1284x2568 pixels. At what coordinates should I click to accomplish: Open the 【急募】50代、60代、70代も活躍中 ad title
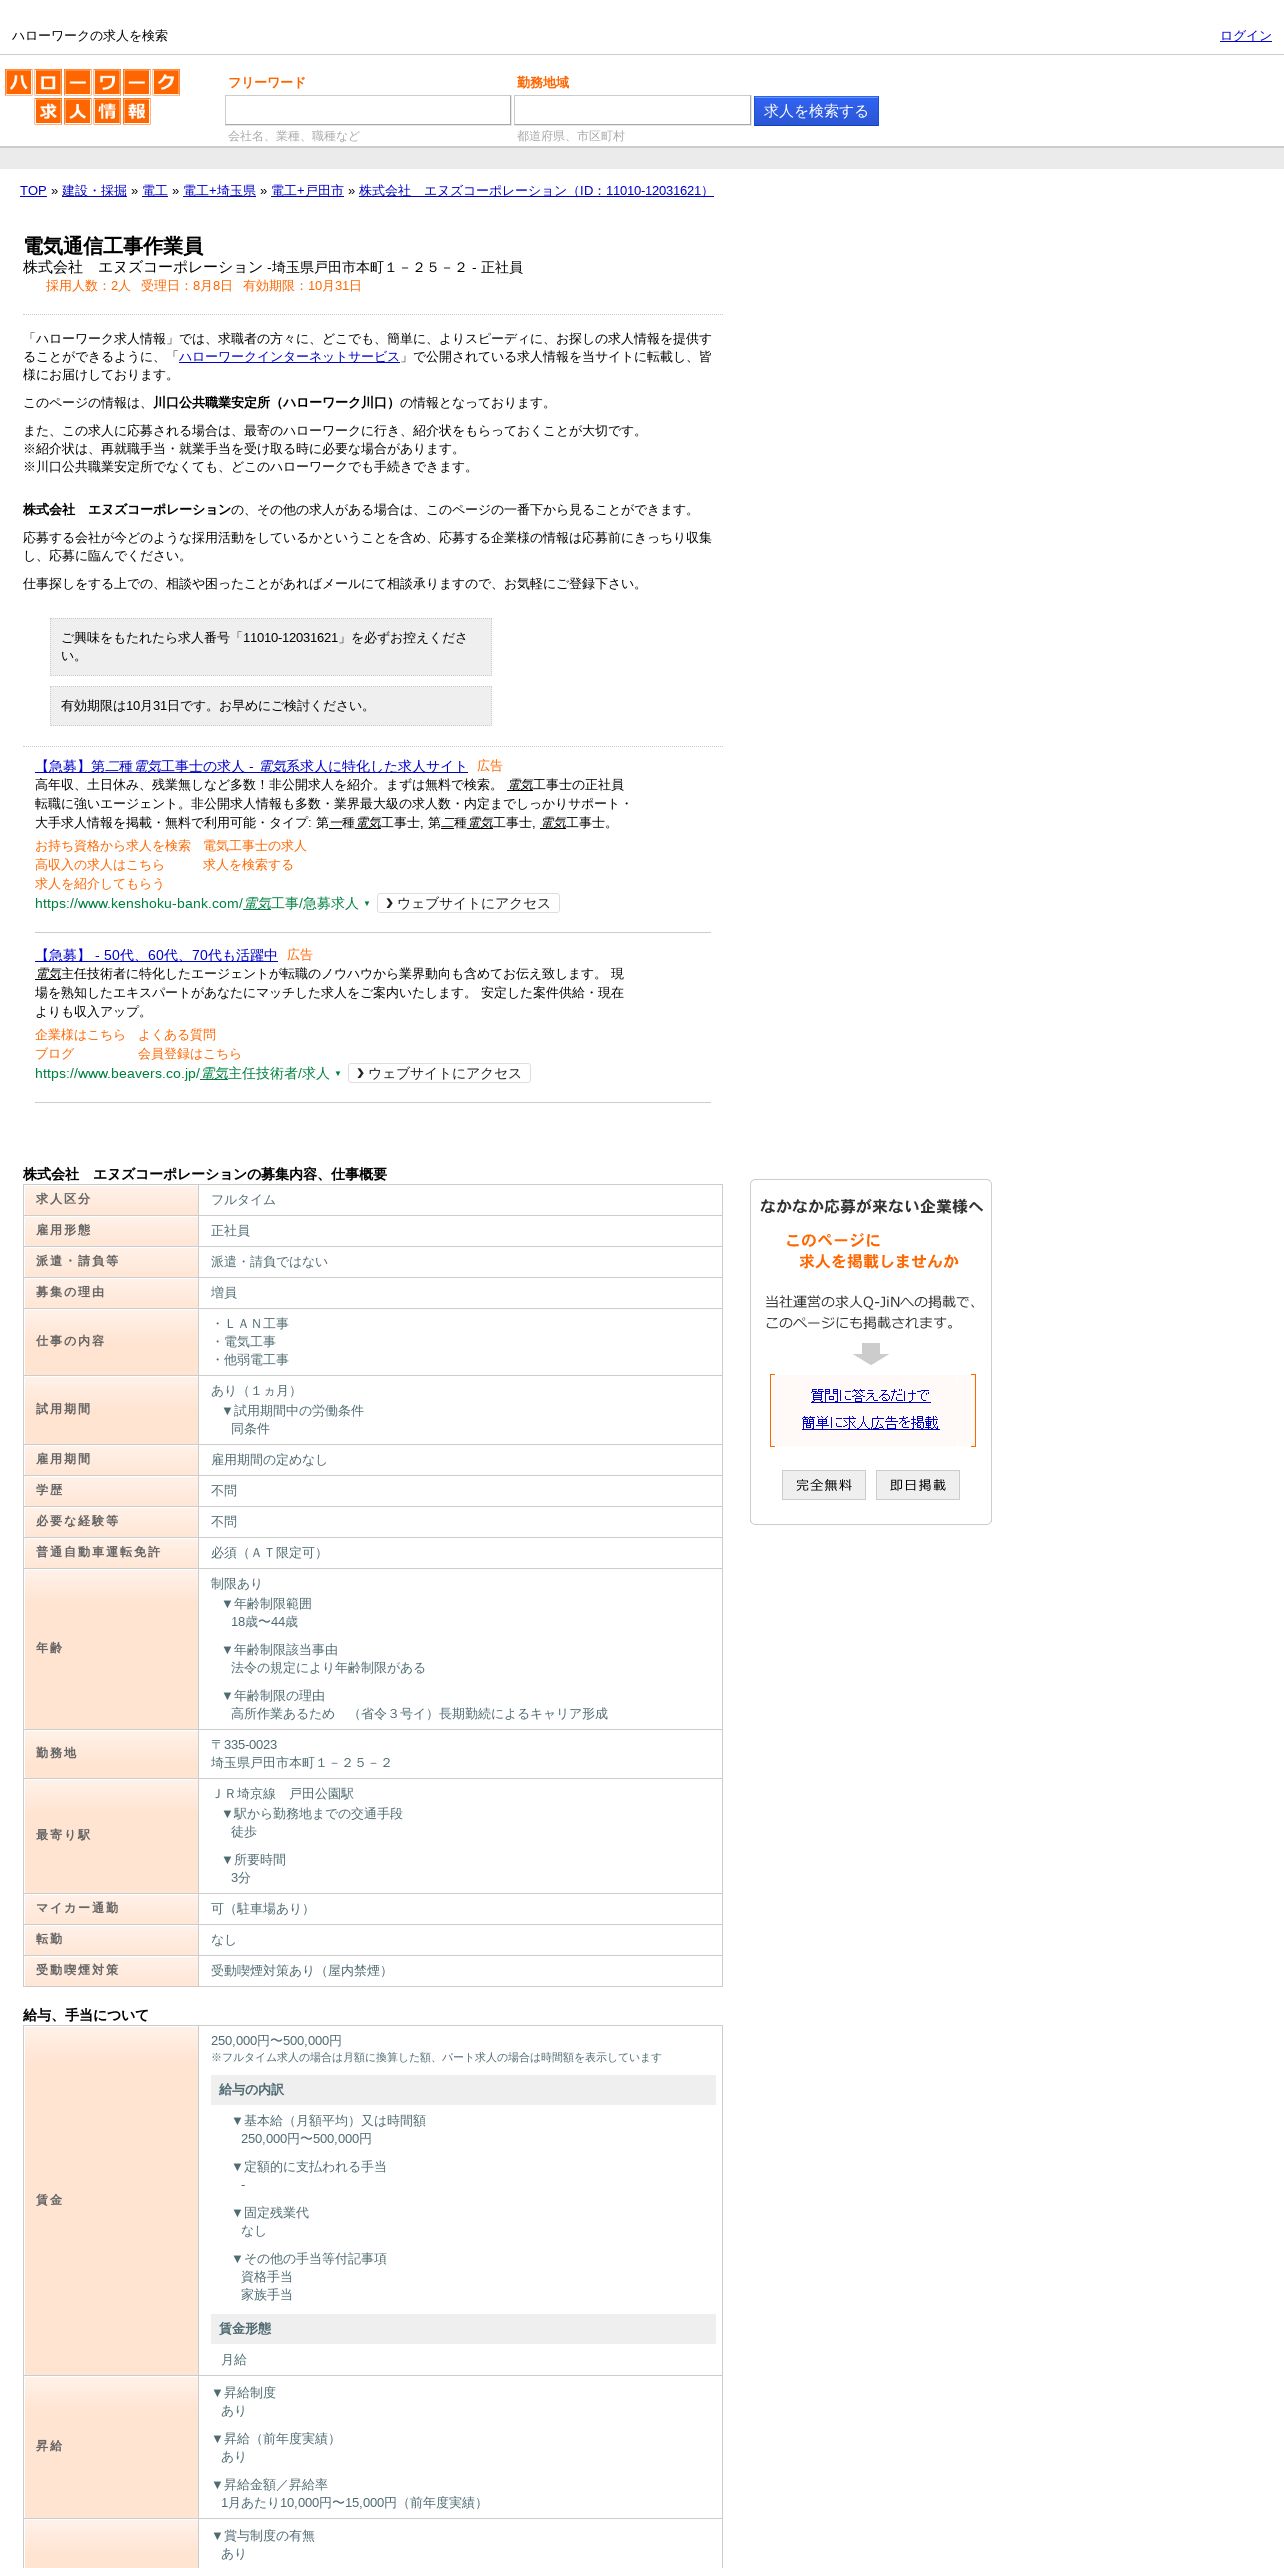[x=156, y=955]
